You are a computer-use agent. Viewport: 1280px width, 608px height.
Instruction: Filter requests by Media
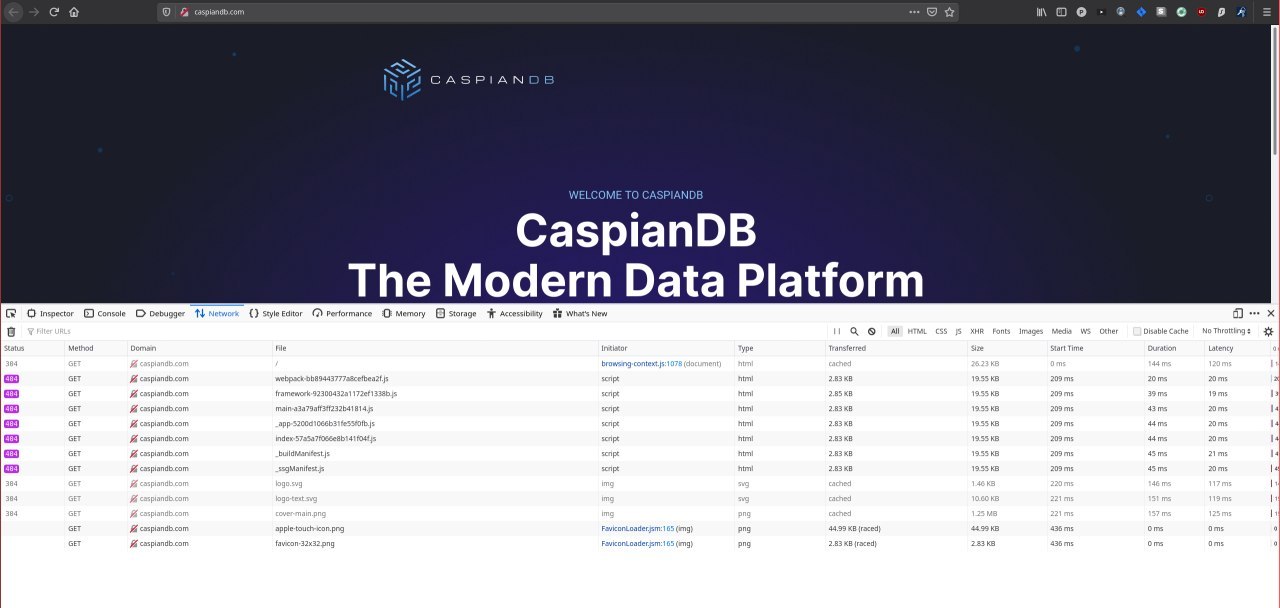pyautogui.click(x=1061, y=331)
